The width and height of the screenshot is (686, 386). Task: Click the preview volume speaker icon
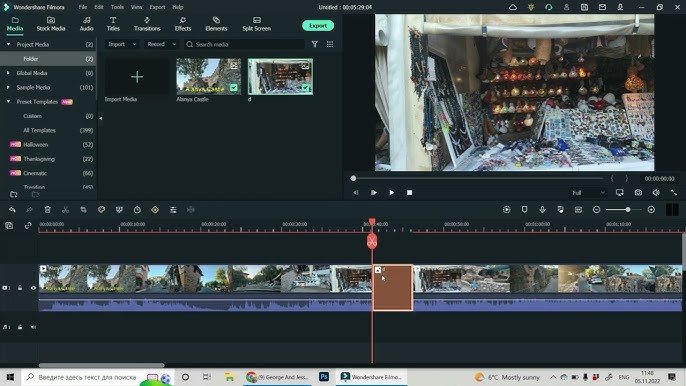656,193
